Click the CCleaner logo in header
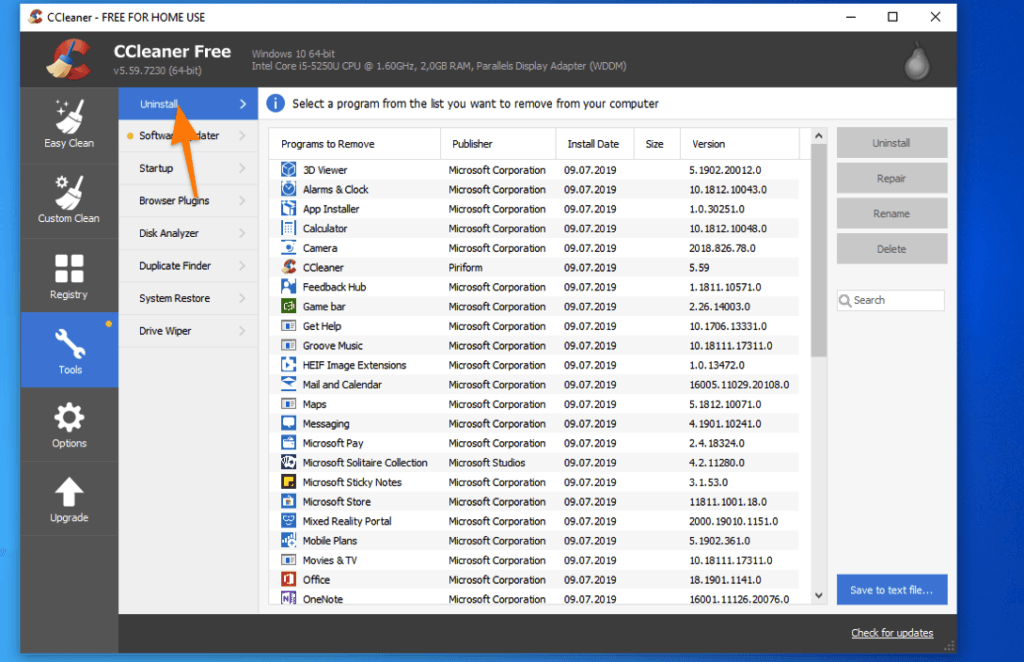 pos(69,60)
